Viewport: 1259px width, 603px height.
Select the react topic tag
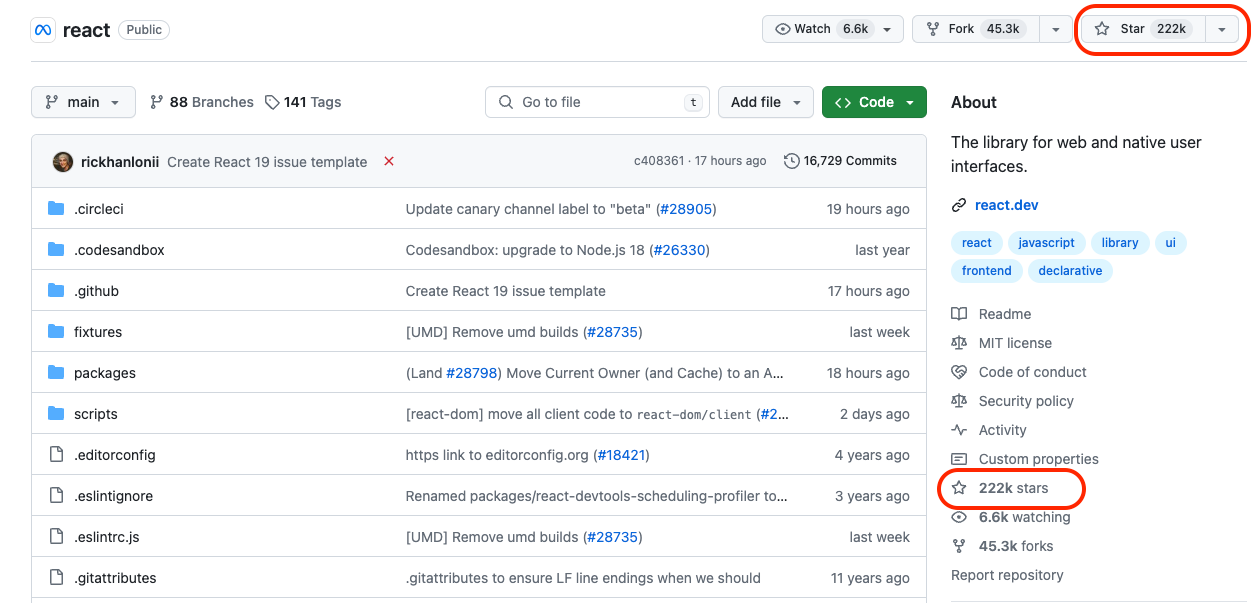(977, 243)
